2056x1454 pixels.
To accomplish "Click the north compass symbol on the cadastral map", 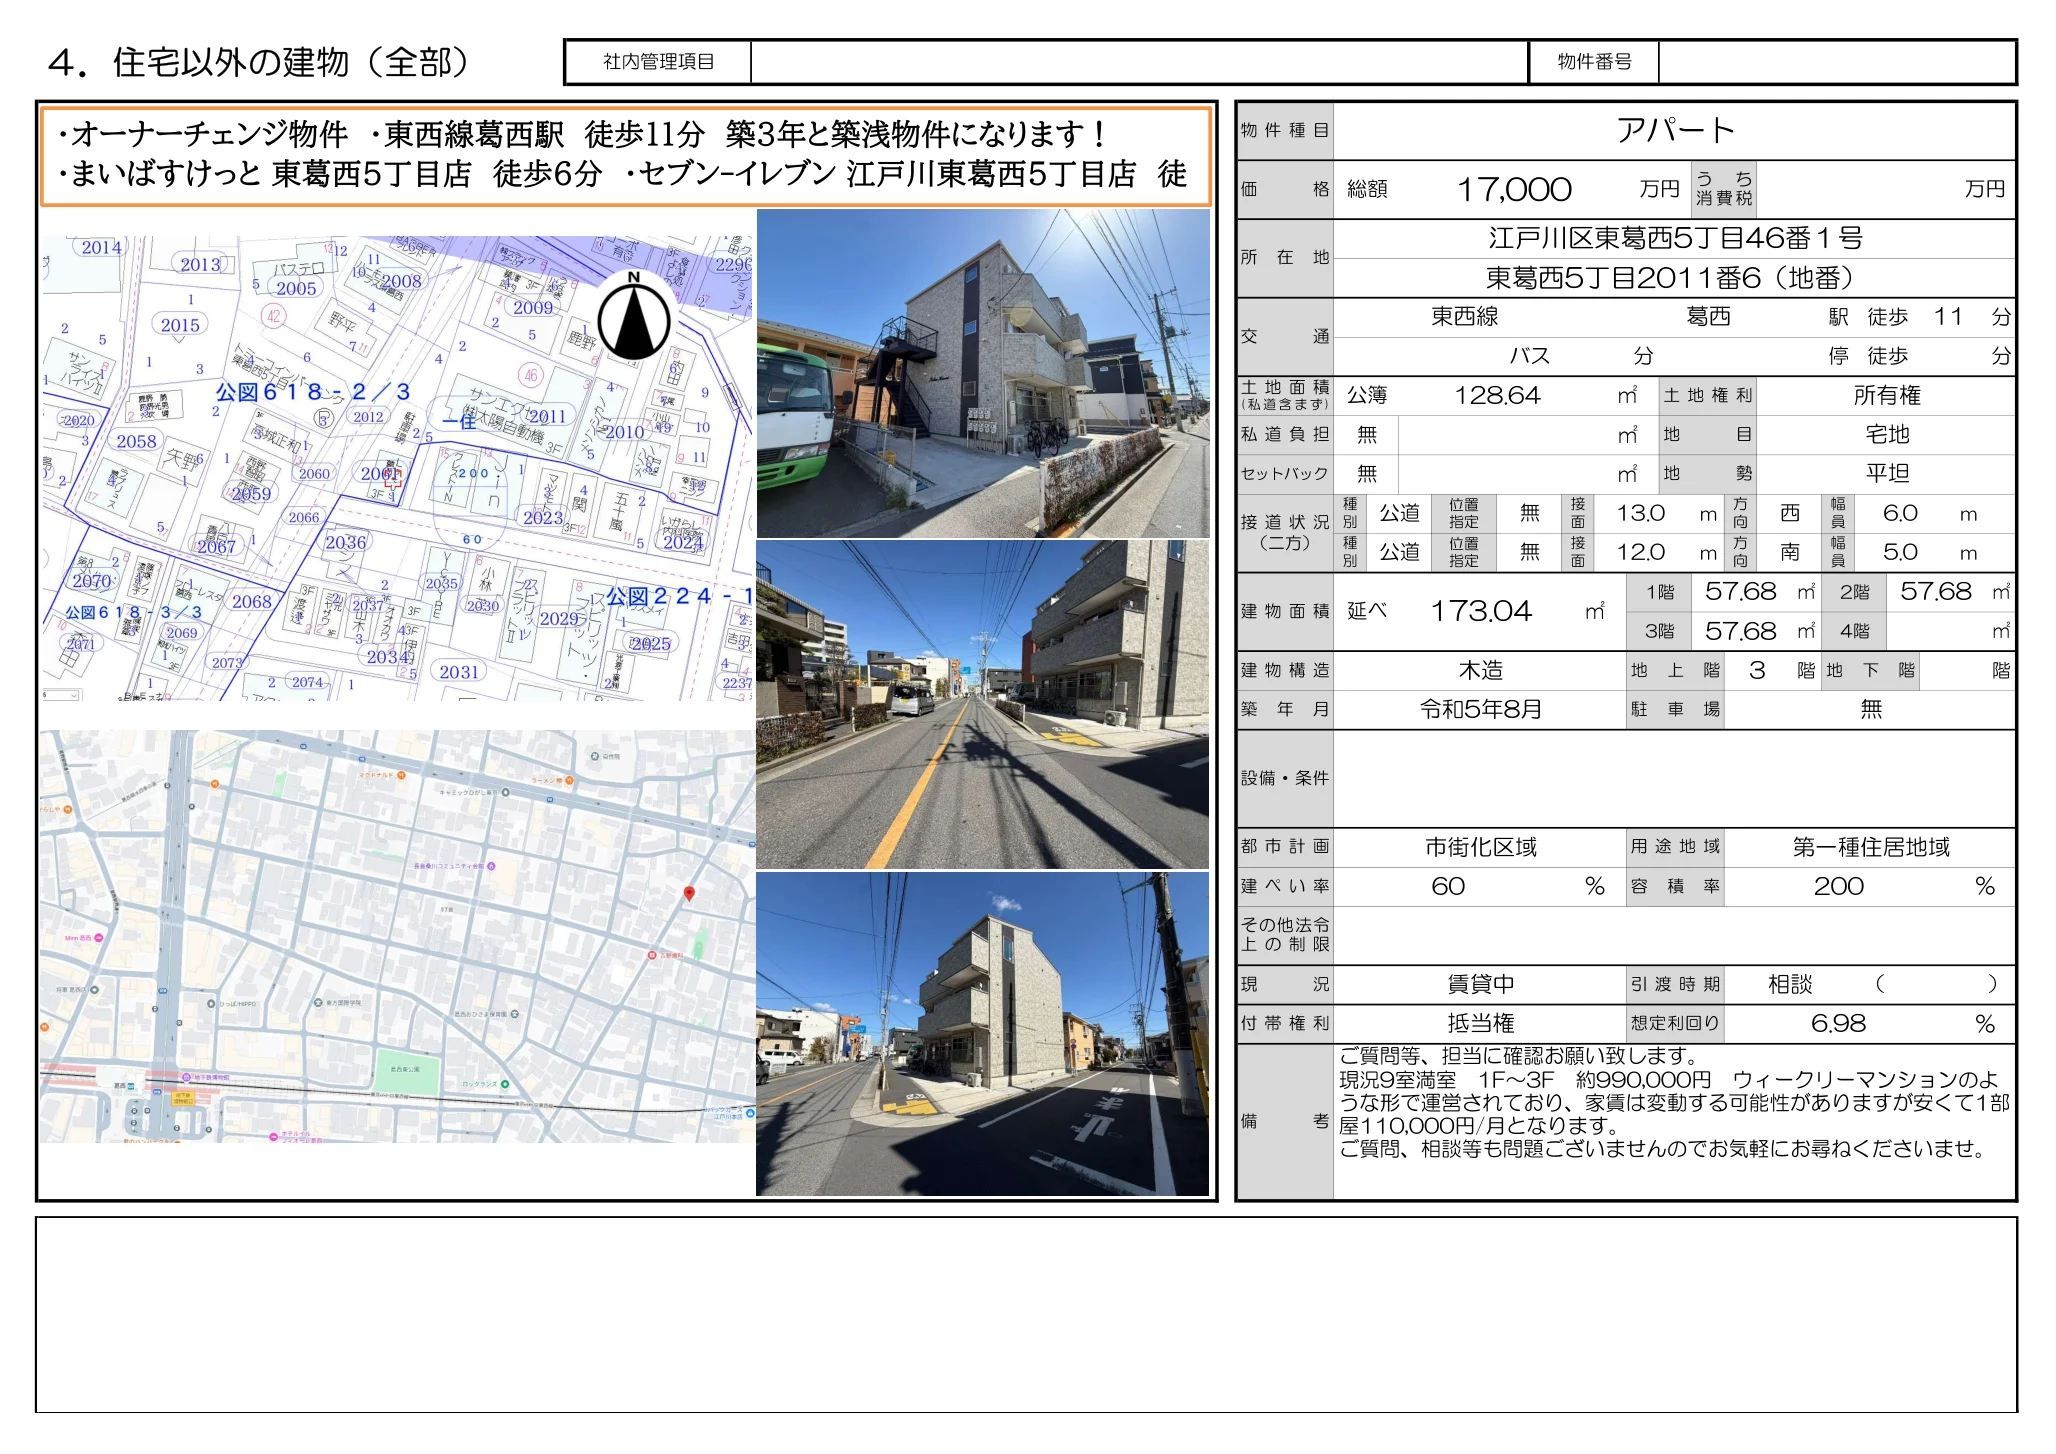I will pos(635,317).
